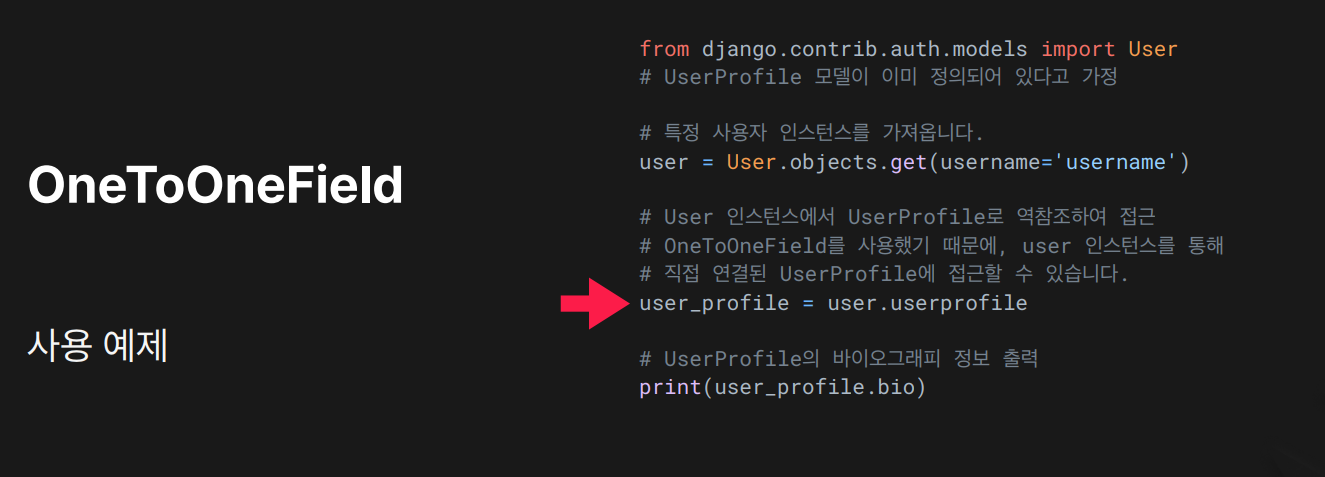Click the 사용 예제 subtitle text
This screenshot has height=477, width=1325.
(x=97, y=346)
